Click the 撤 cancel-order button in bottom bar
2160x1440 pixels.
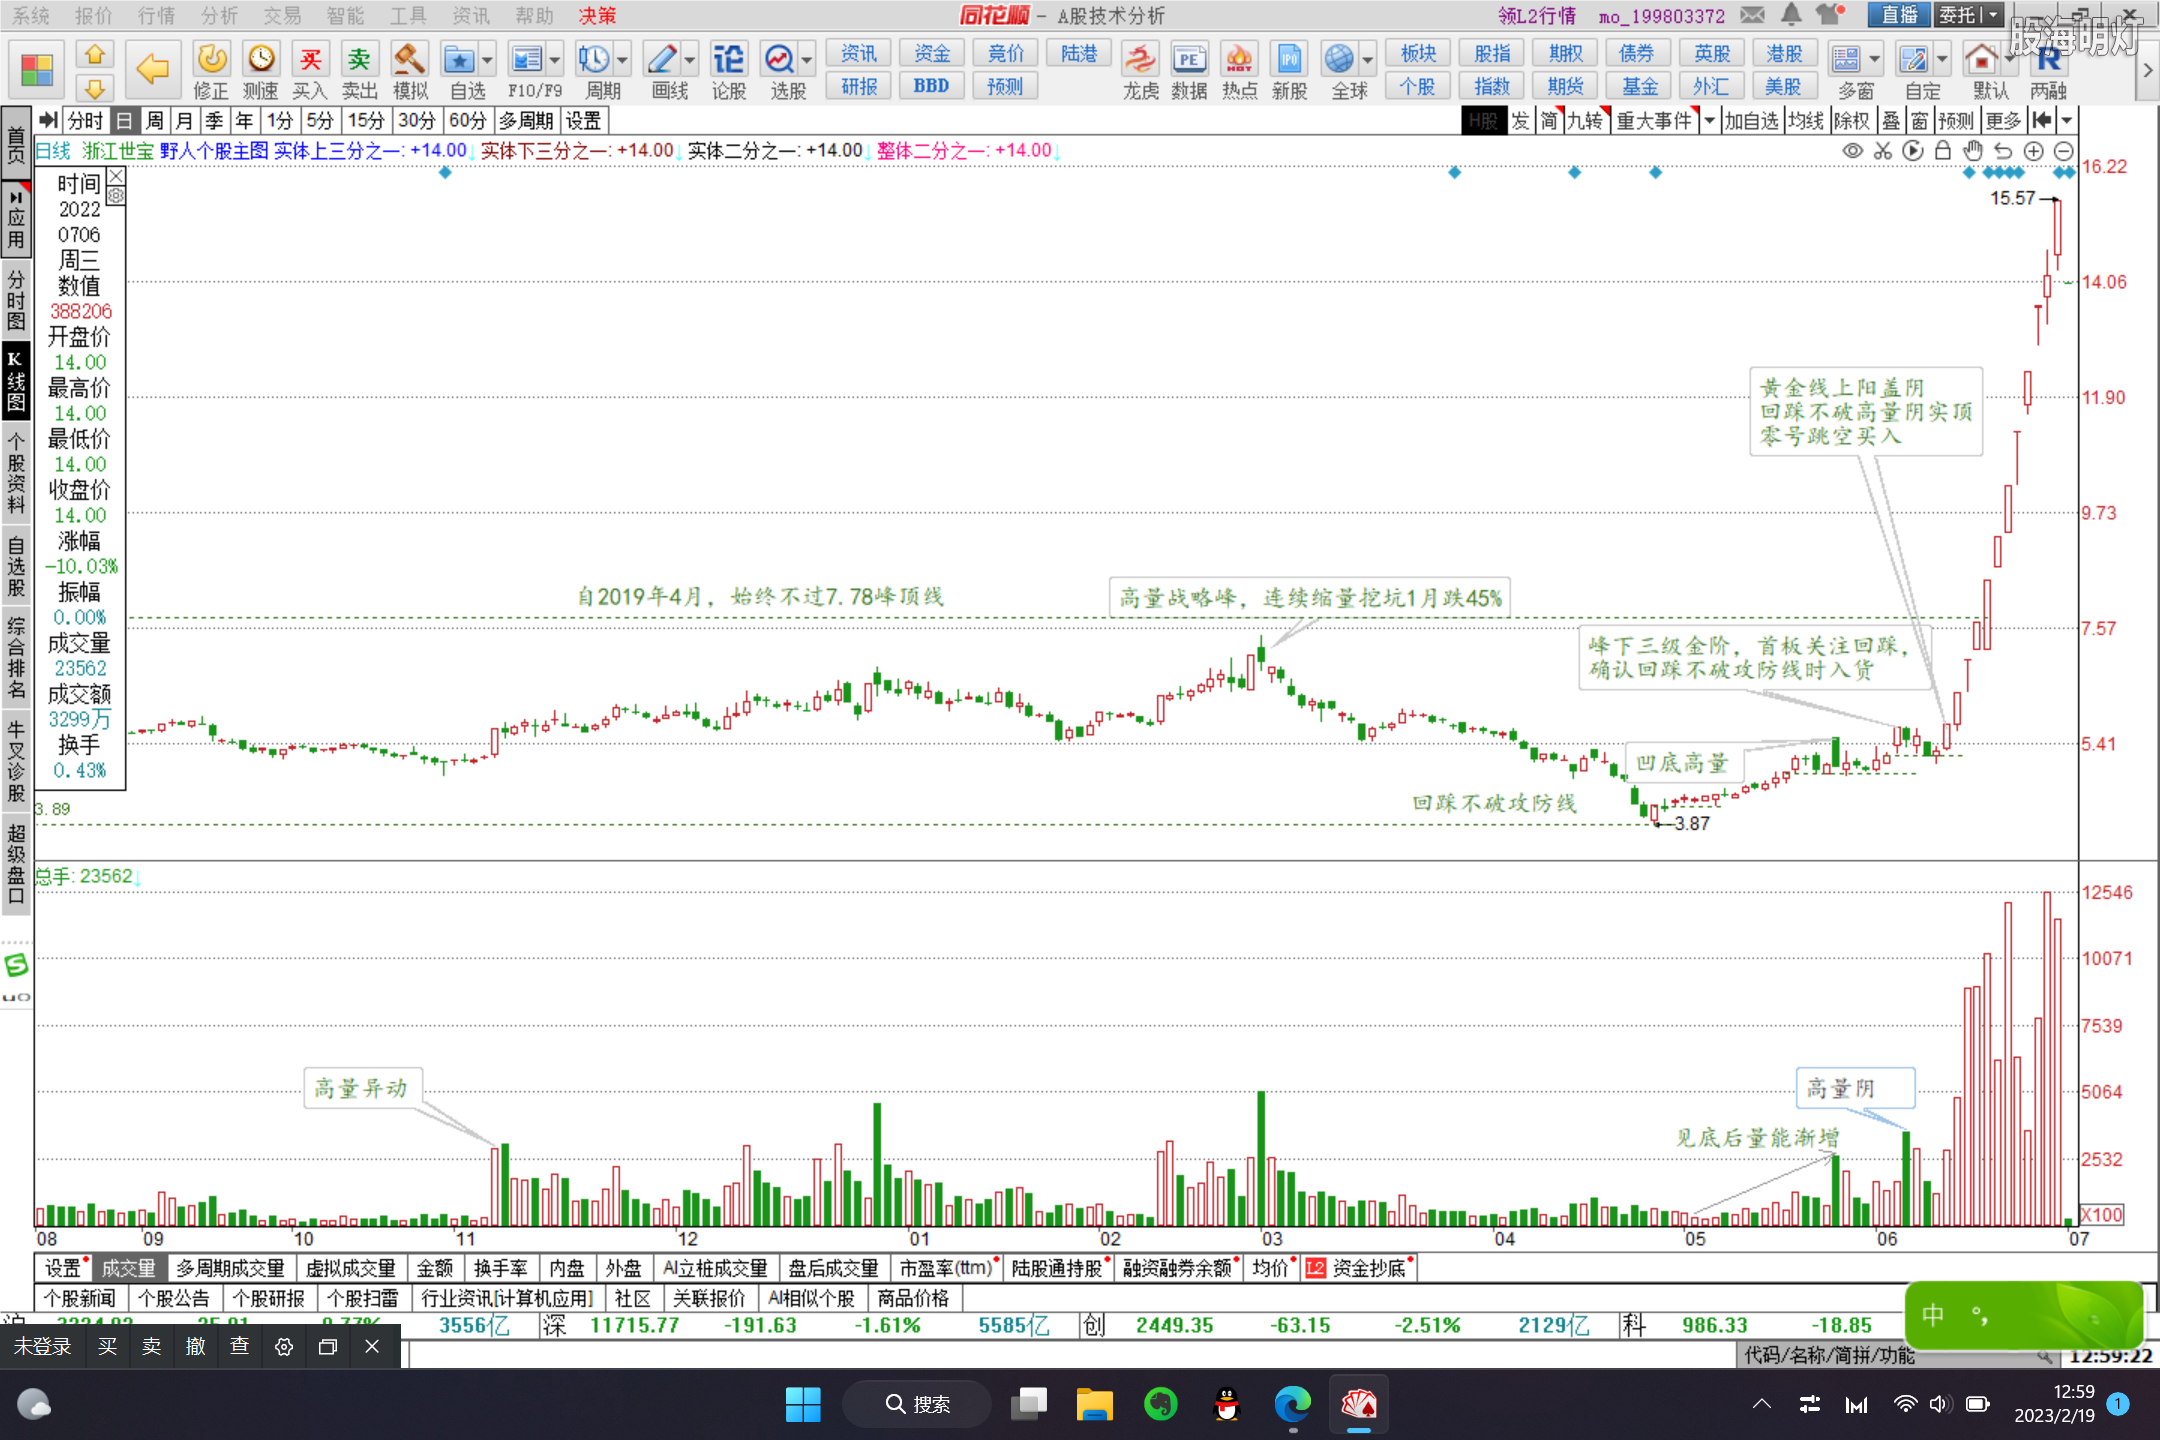pyautogui.click(x=196, y=1346)
